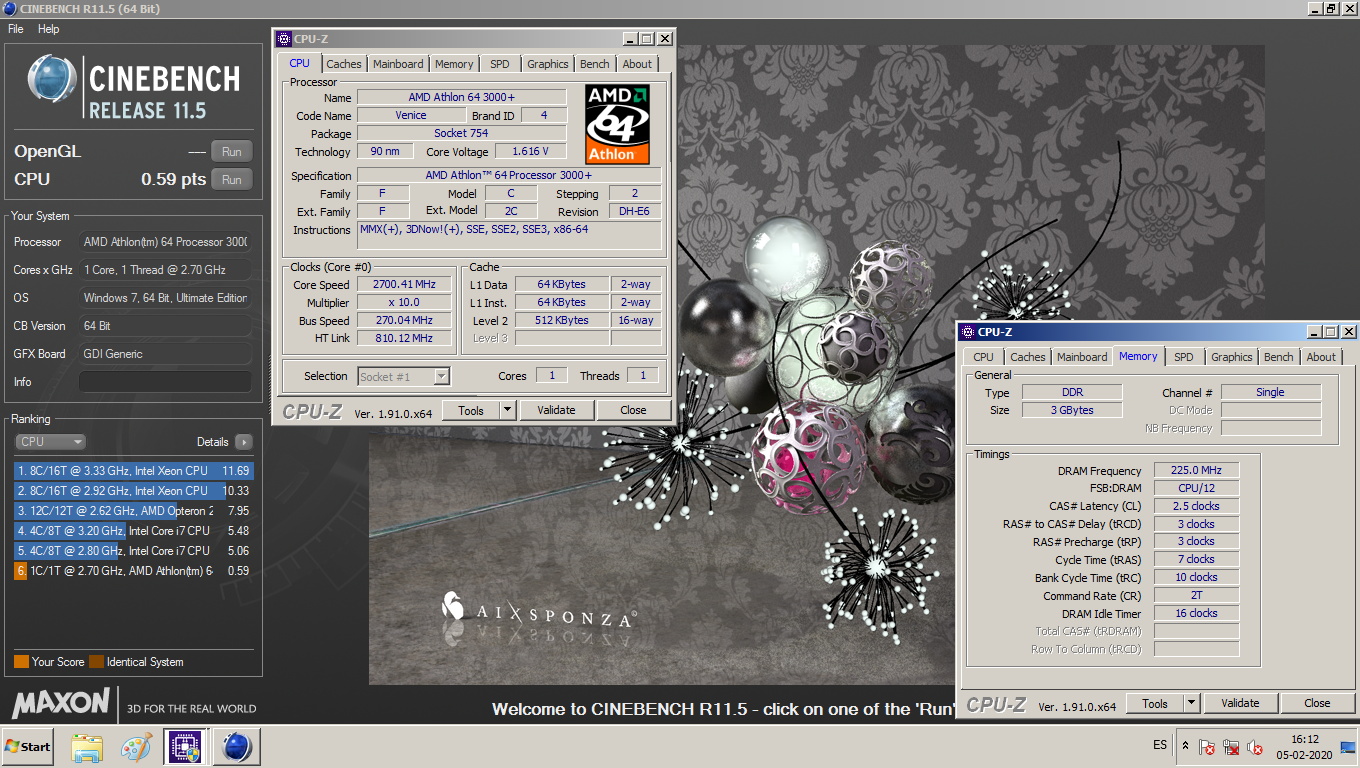The height and width of the screenshot is (768, 1360).
Task: Switch to Mainboard tab in CPU-Z CPU window
Action: 398,64
